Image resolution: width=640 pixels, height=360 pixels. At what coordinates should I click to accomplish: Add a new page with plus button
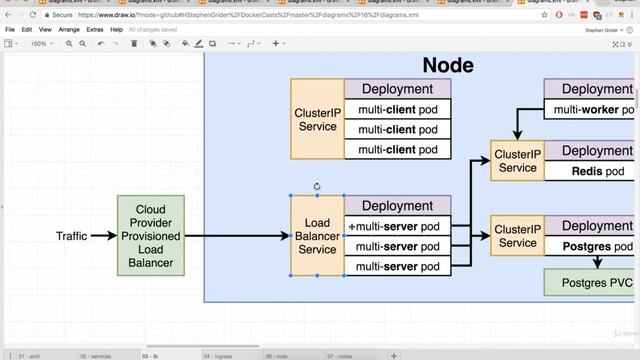394,356
